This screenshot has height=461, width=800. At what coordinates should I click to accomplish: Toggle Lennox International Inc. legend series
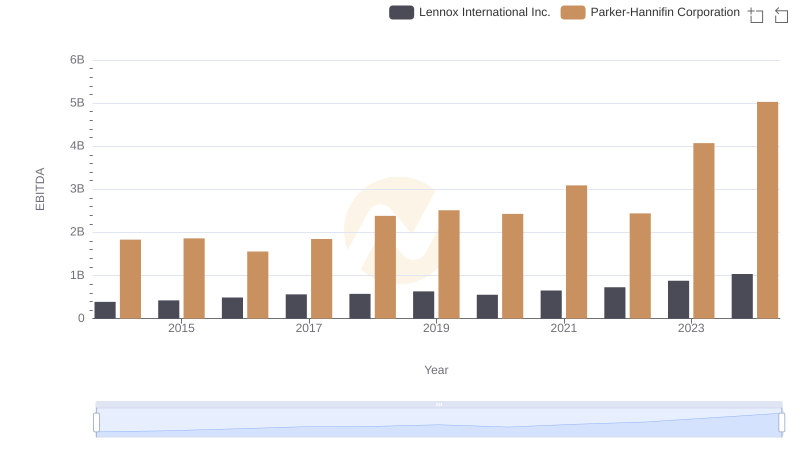(x=469, y=12)
